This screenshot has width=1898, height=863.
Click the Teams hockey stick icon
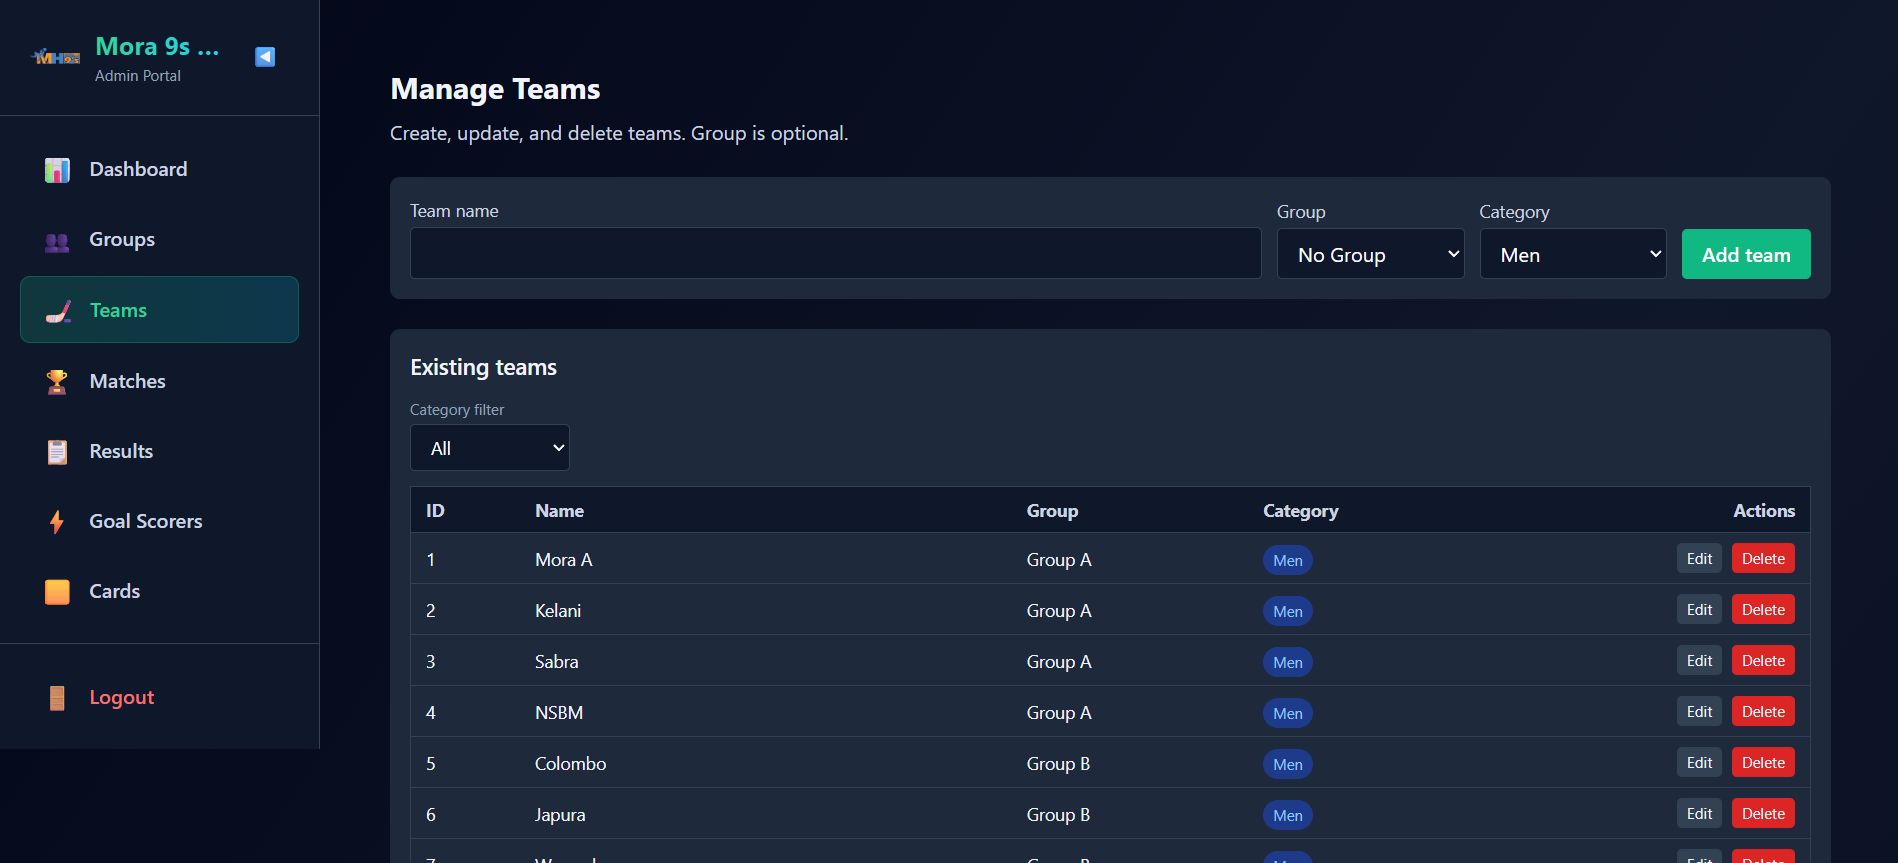pyautogui.click(x=58, y=312)
